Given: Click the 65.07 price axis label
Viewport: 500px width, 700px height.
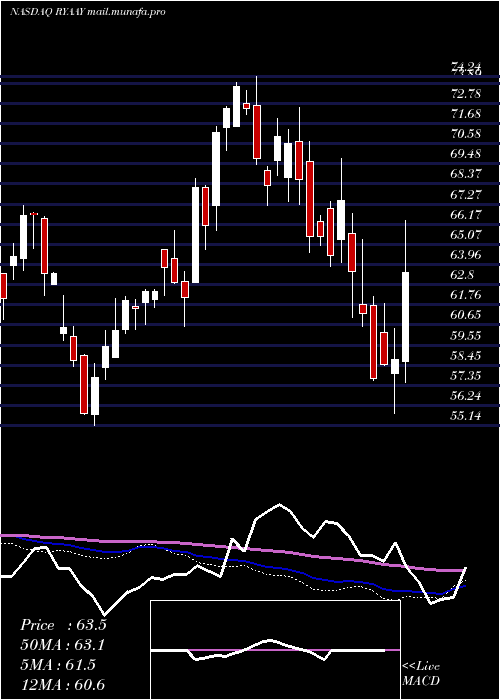Looking at the screenshot, I should coord(466,235).
